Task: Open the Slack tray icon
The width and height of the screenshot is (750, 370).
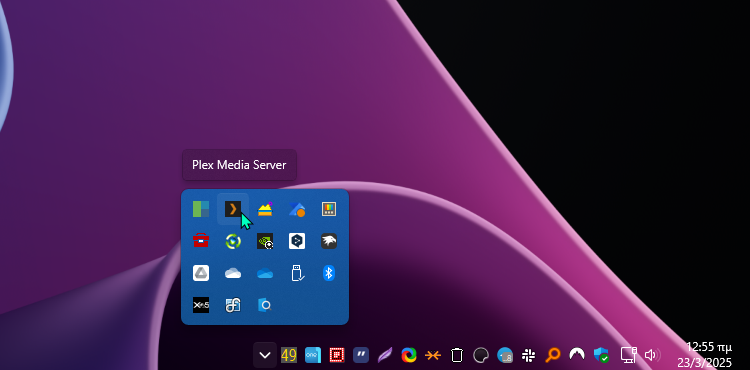Action: tap(529, 355)
